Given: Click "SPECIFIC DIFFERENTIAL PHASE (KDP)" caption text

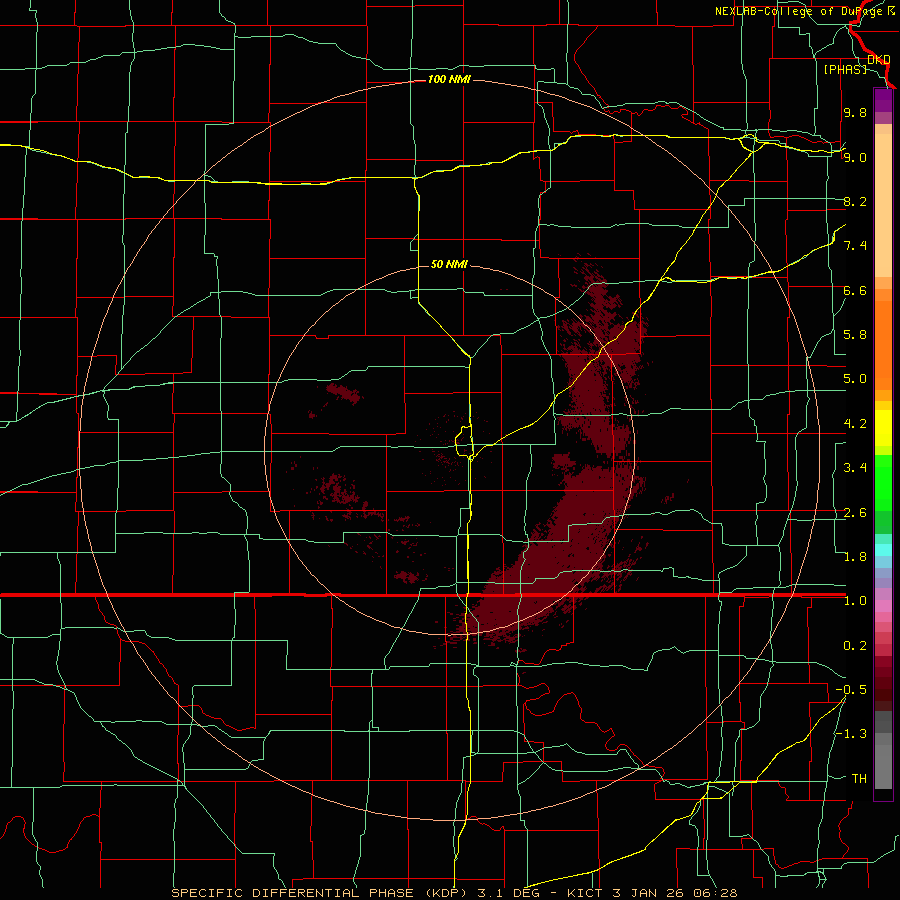Looking at the screenshot, I should coord(322,893).
